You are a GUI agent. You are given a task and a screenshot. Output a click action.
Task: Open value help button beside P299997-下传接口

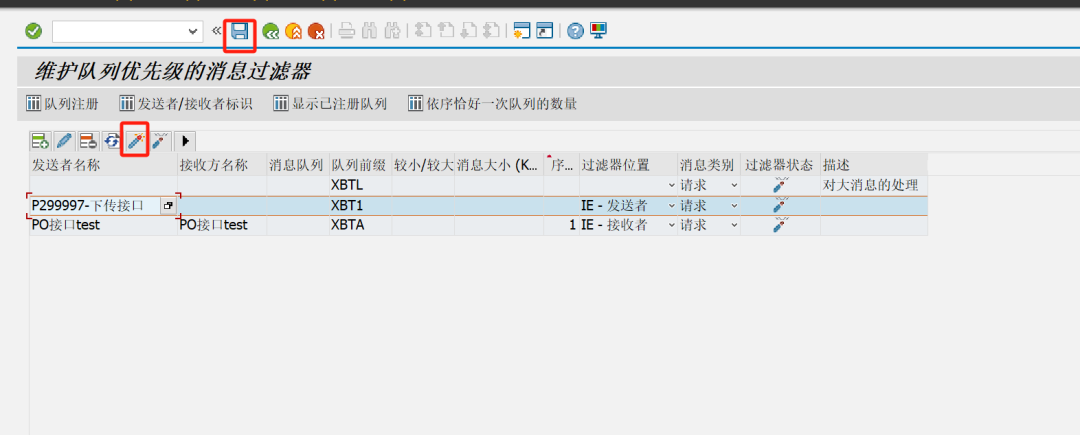pos(168,205)
